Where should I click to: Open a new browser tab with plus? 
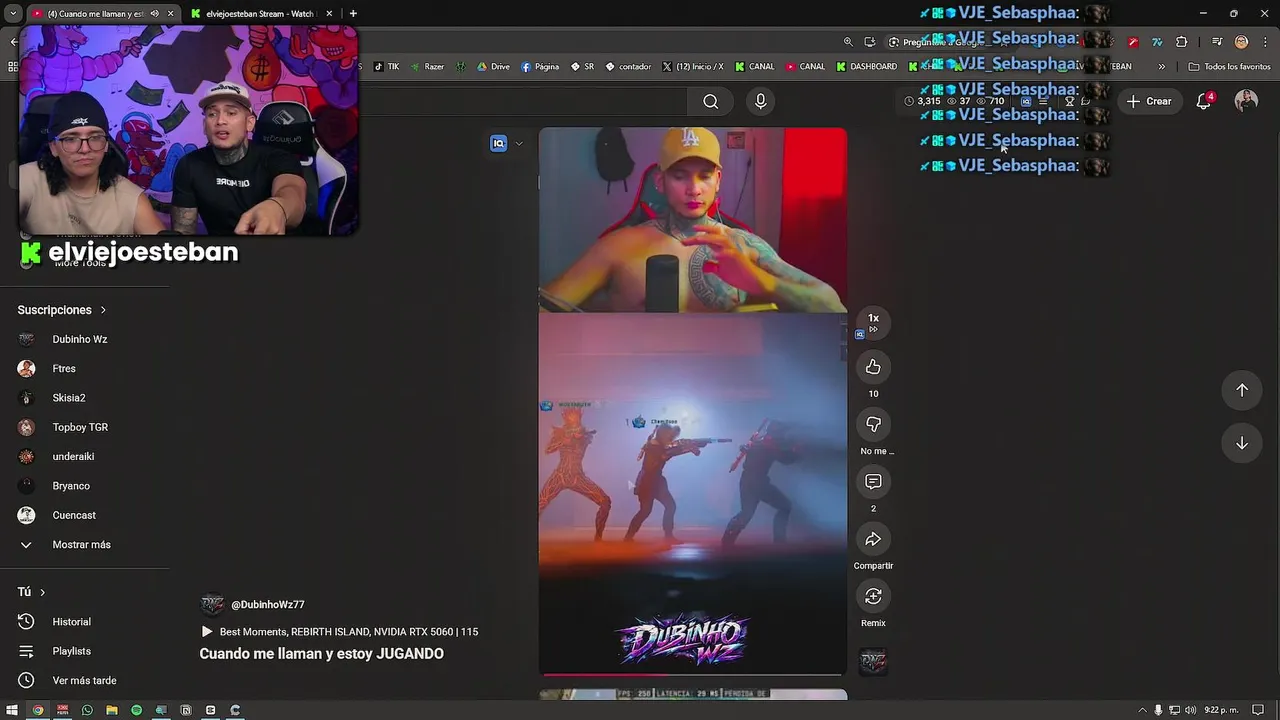[x=353, y=14]
